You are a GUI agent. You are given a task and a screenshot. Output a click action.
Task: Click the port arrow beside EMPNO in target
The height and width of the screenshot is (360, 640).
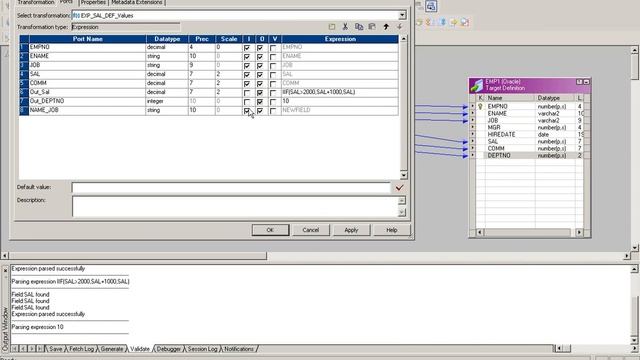(473, 107)
